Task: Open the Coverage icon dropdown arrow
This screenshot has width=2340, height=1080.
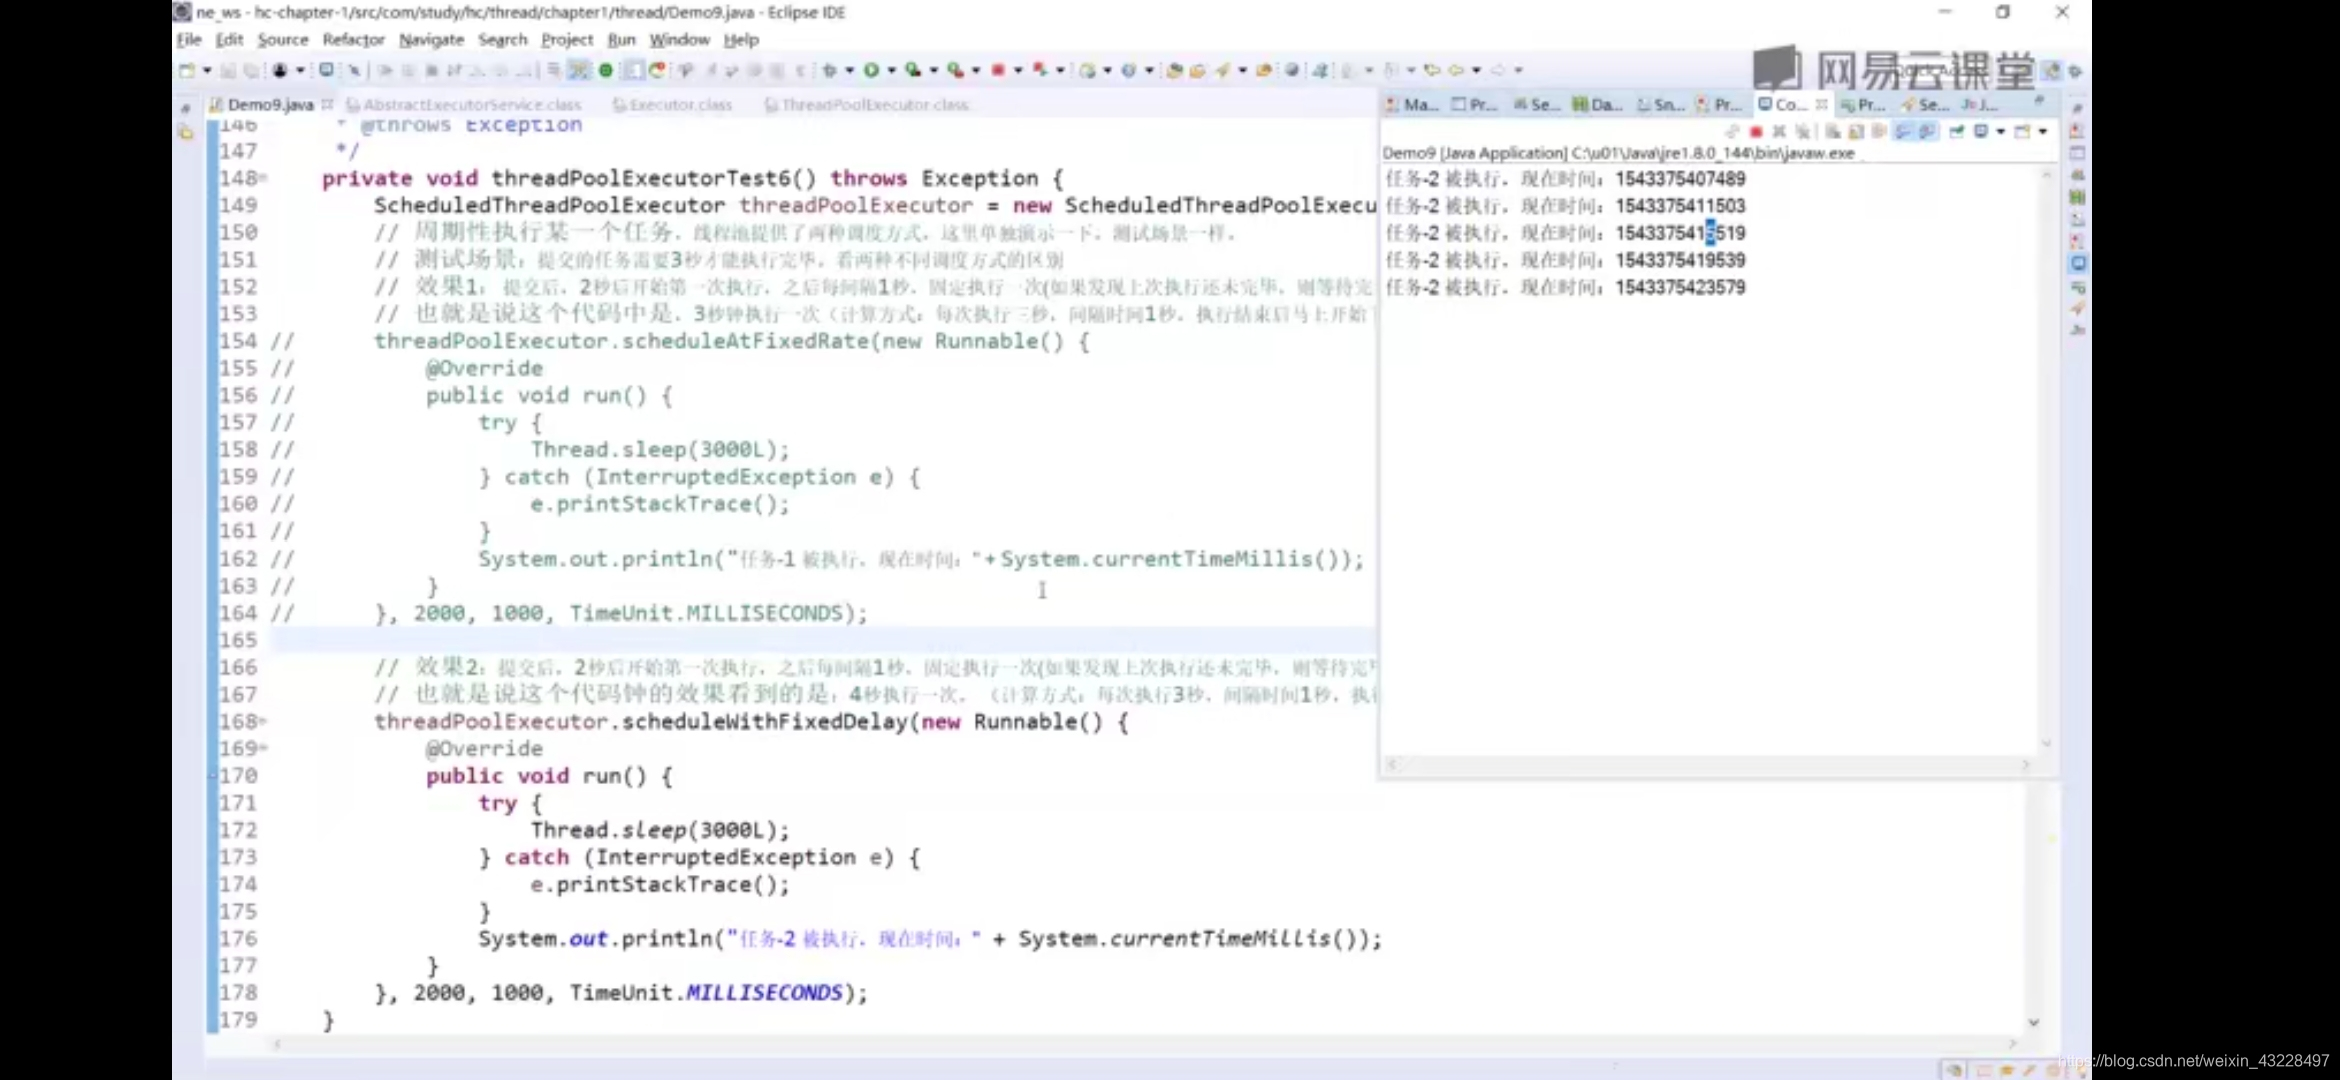Action: [x=934, y=70]
